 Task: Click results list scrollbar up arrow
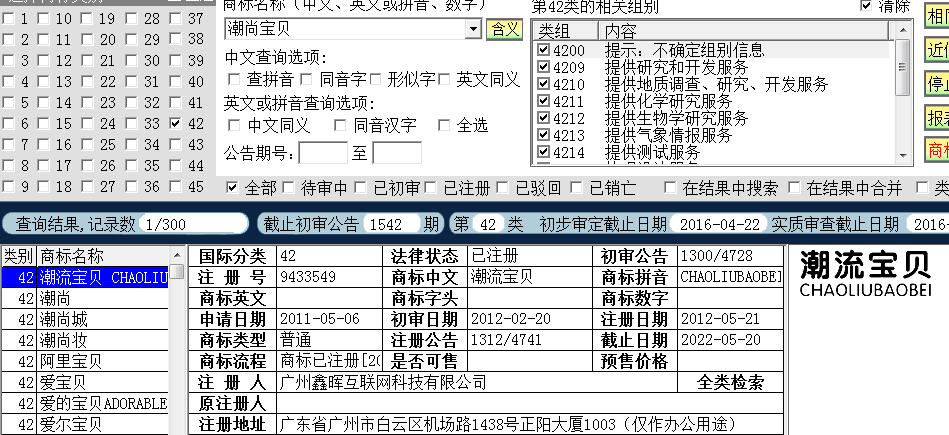coord(177,254)
